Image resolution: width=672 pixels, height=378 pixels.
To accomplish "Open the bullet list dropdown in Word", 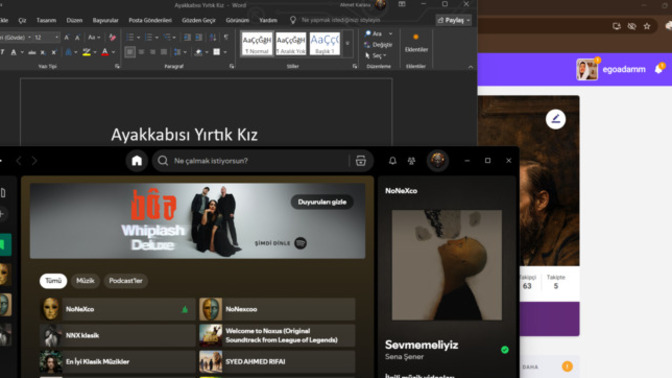I will coord(138,38).
